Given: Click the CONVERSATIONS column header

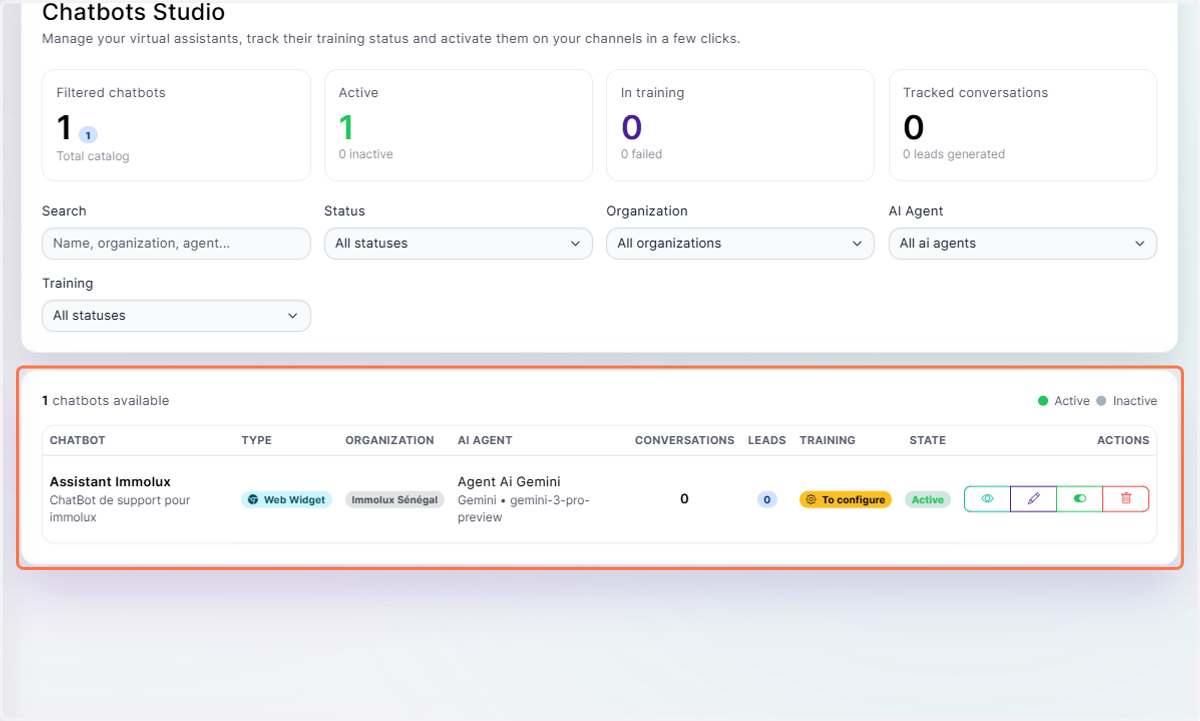Looking at the screenshot, I should 685,440.
